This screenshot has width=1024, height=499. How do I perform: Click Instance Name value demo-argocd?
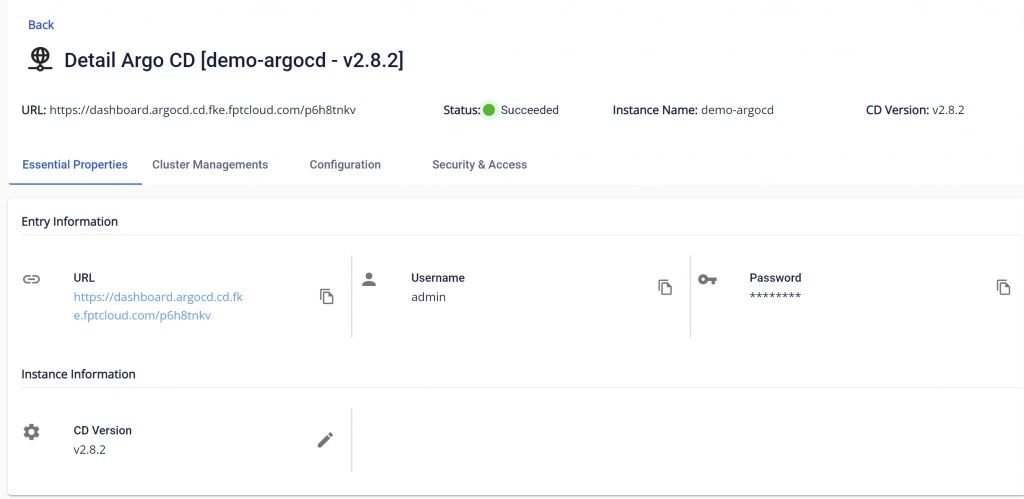tap(737, 110)
